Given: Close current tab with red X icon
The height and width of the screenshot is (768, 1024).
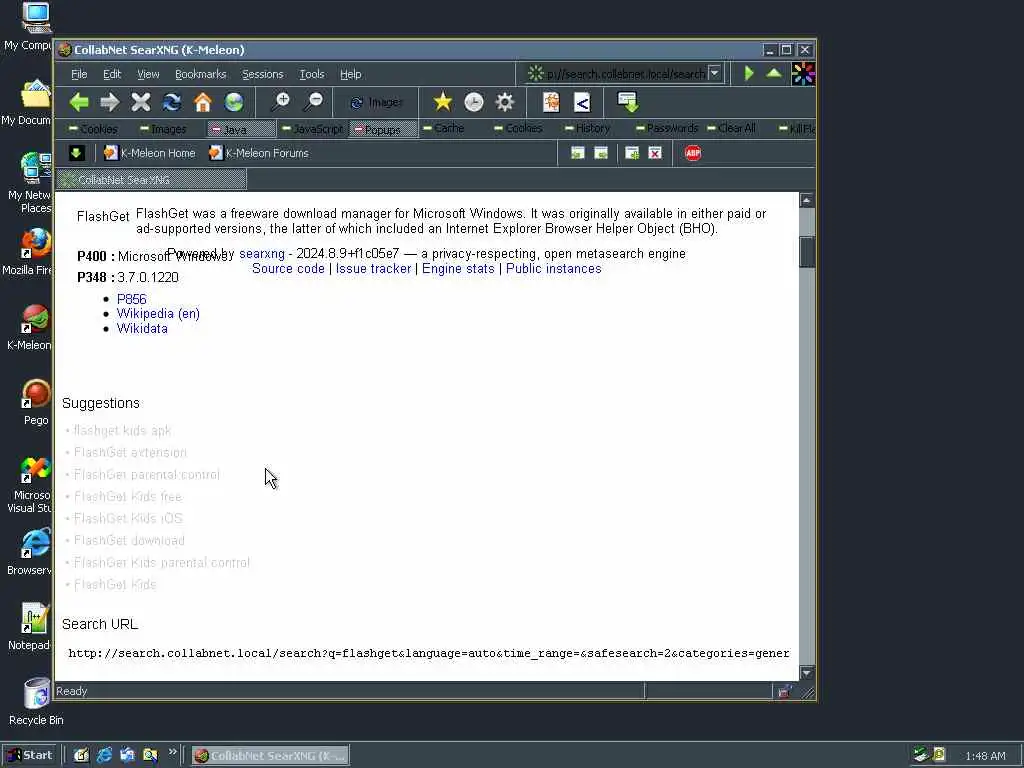Looking at the screenshot, I should click(655, 153).
